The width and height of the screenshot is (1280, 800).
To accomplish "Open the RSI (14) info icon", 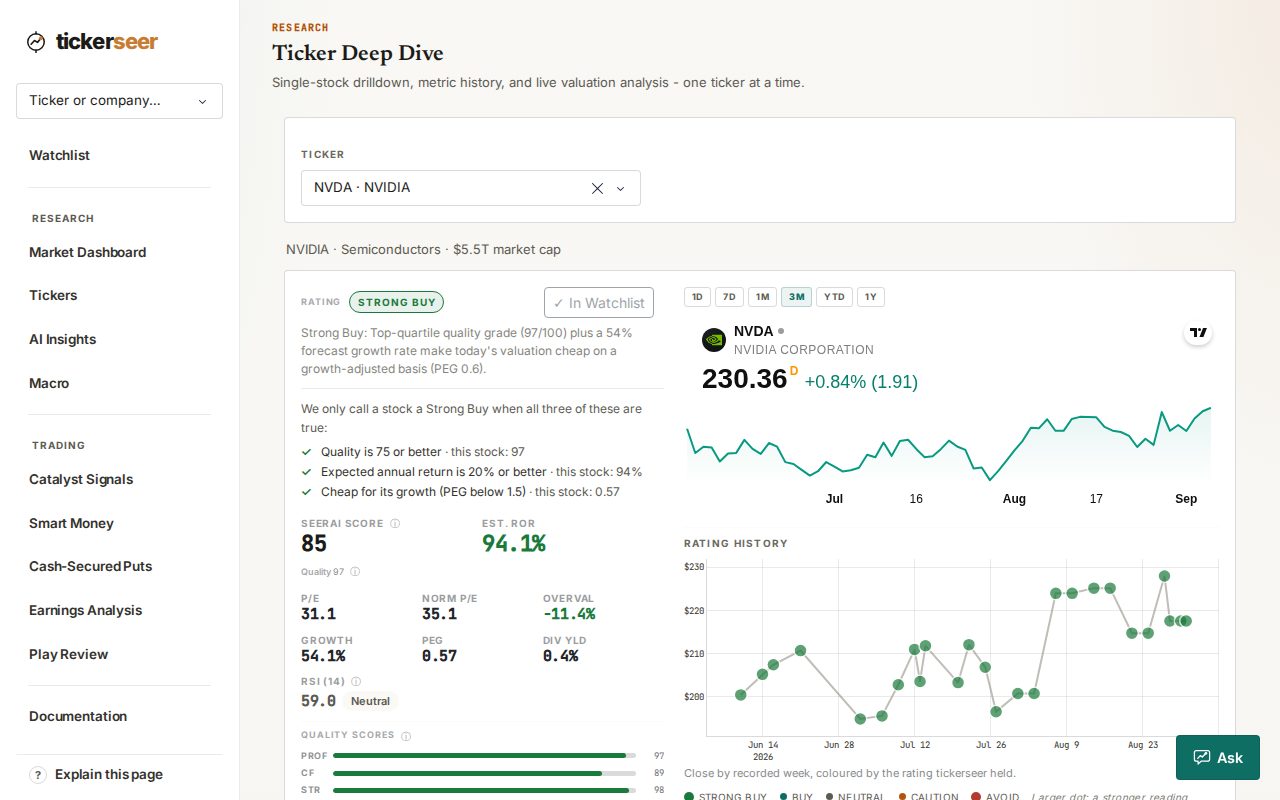I will pos(356,681).
